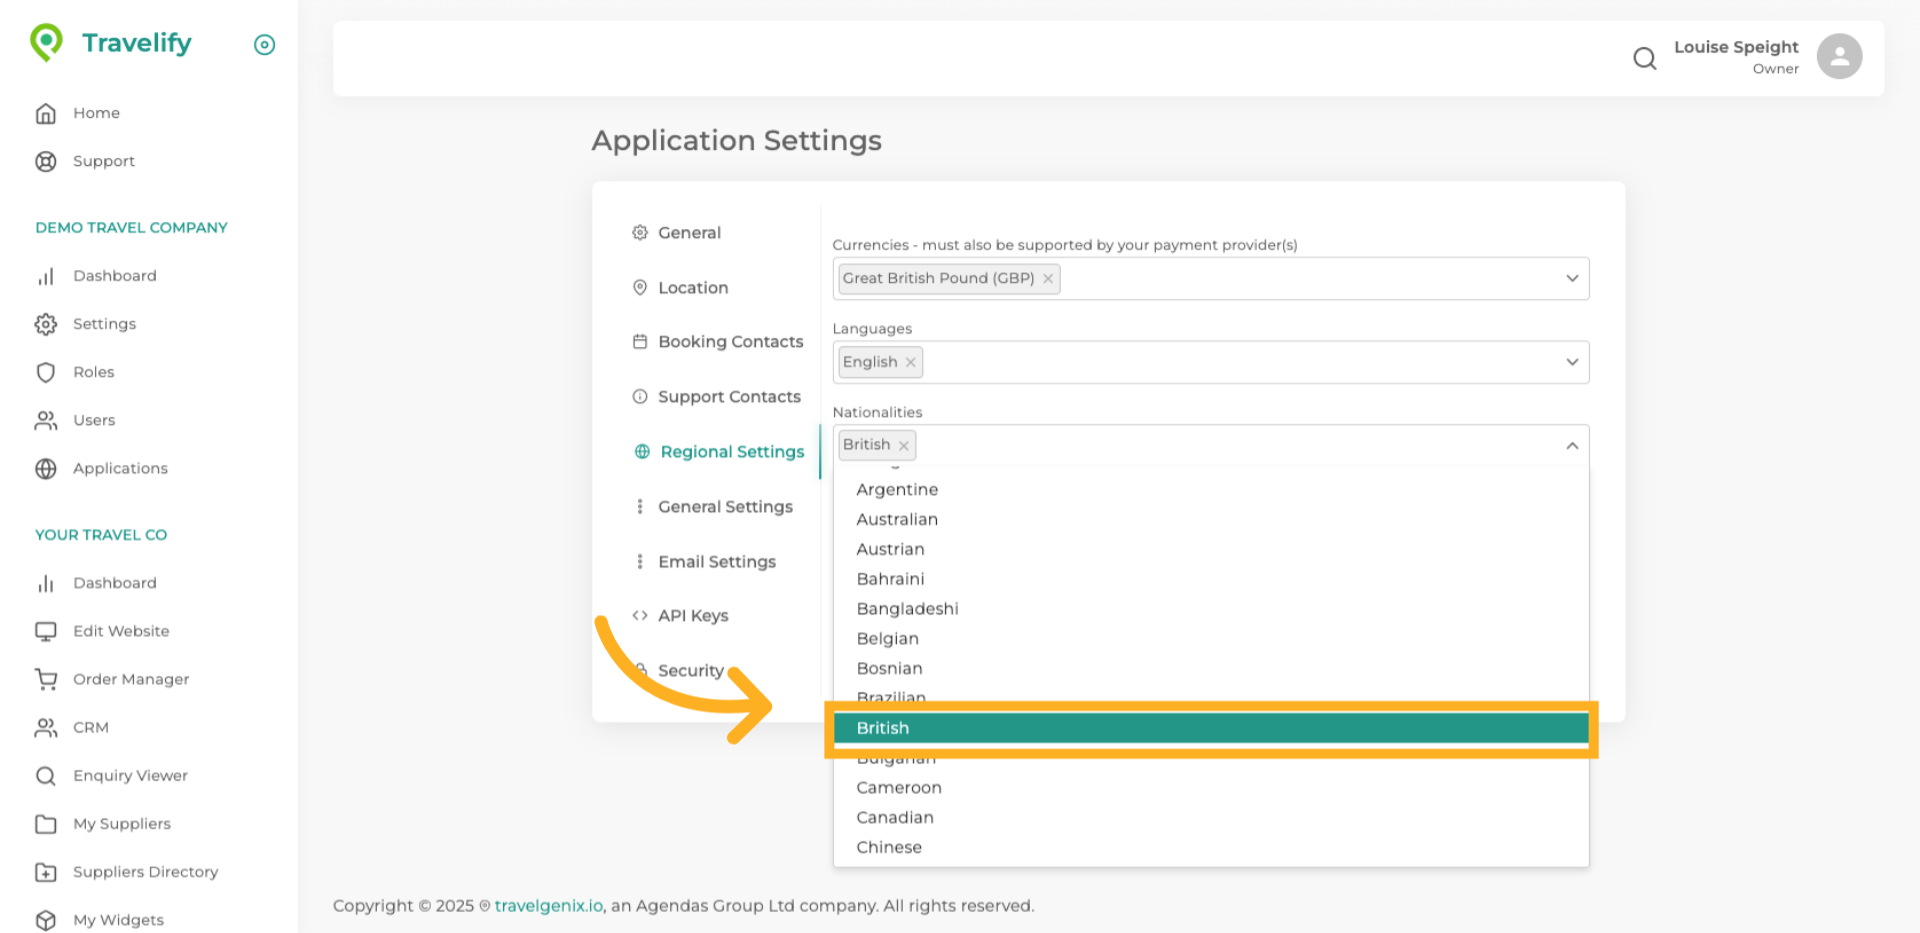Remove the Great British Pound currency chip

[x=1047, y=278]
